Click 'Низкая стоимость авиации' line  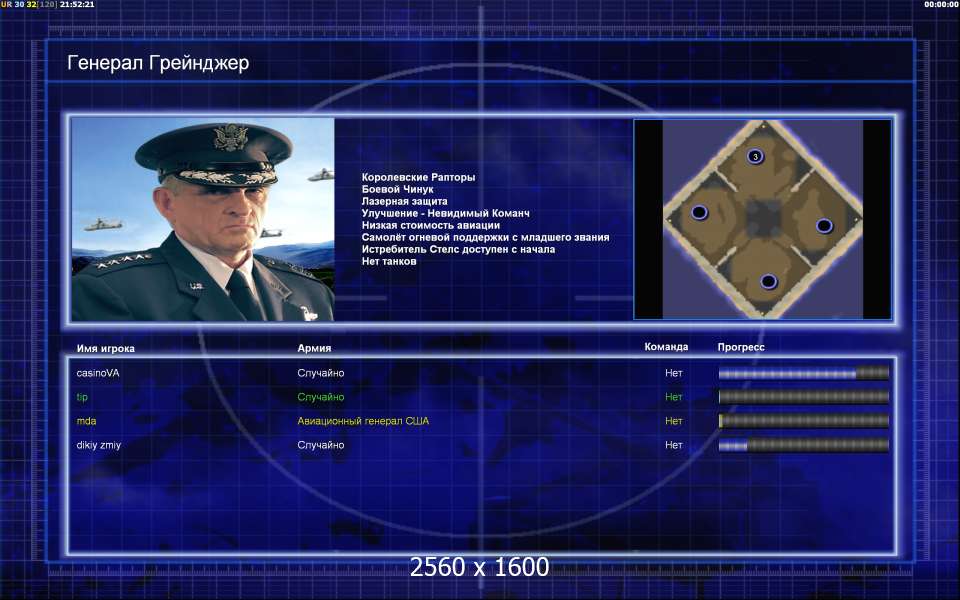click(x=430, y=225)
